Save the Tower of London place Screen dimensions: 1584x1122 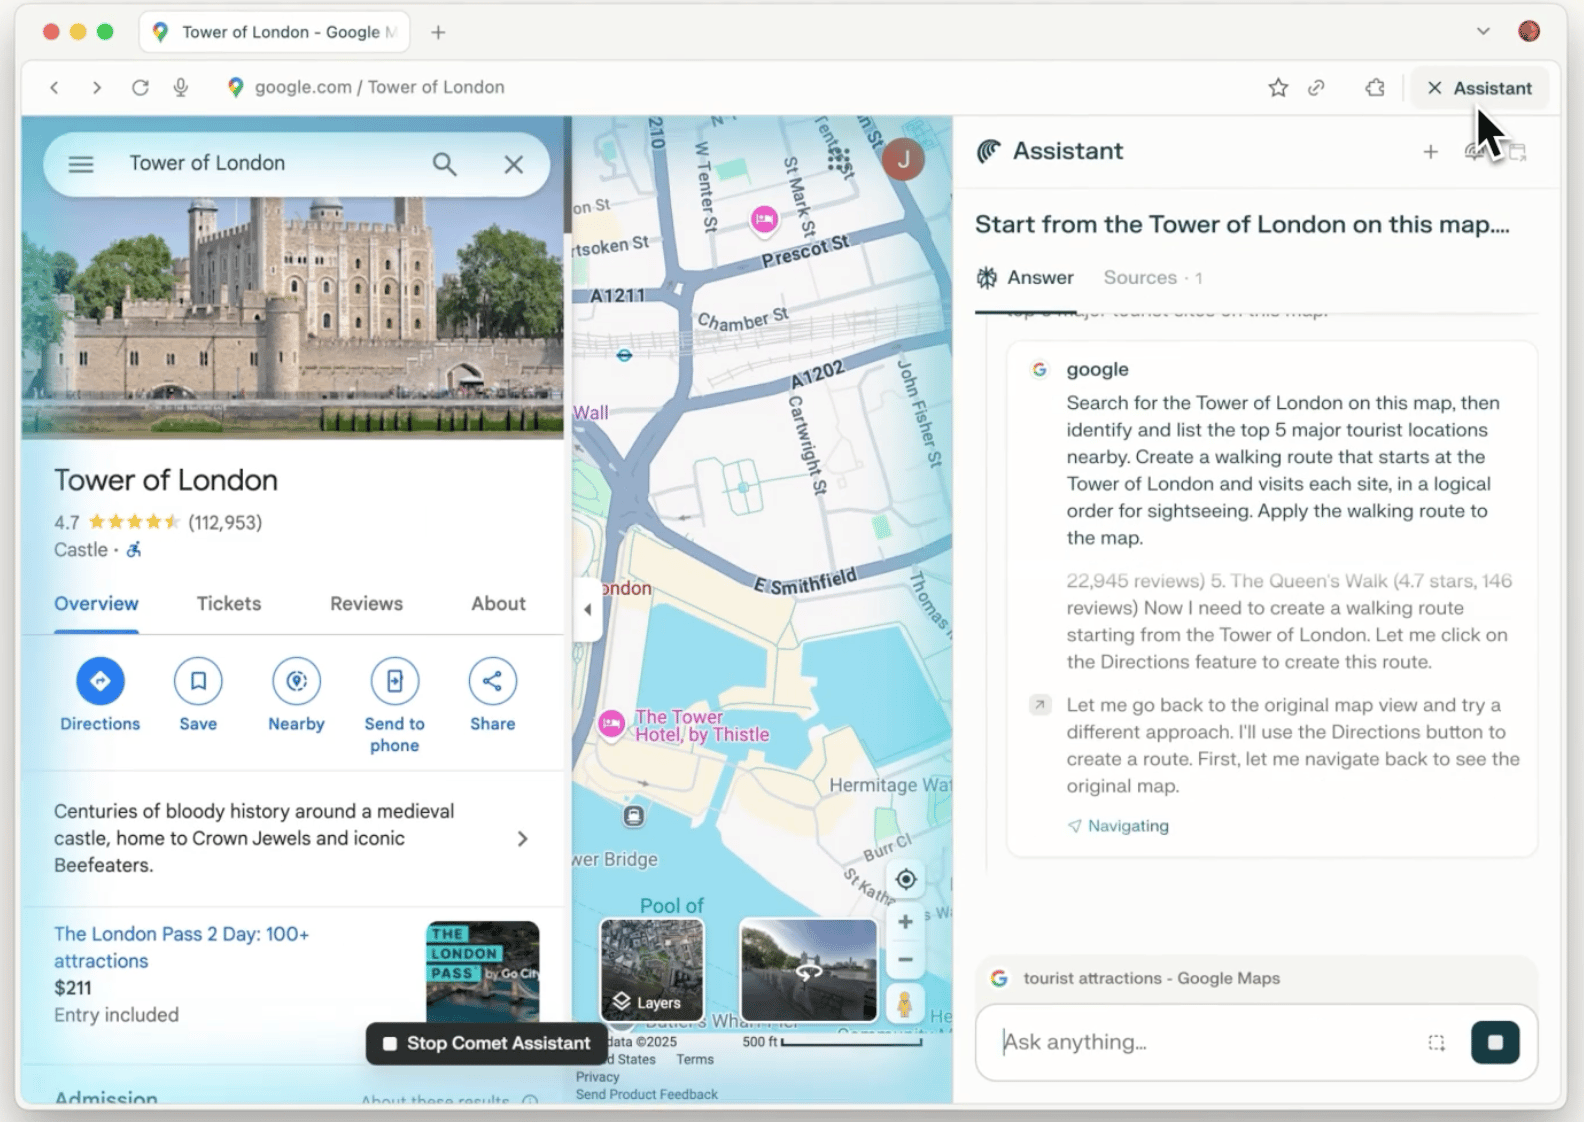[198, 695]
